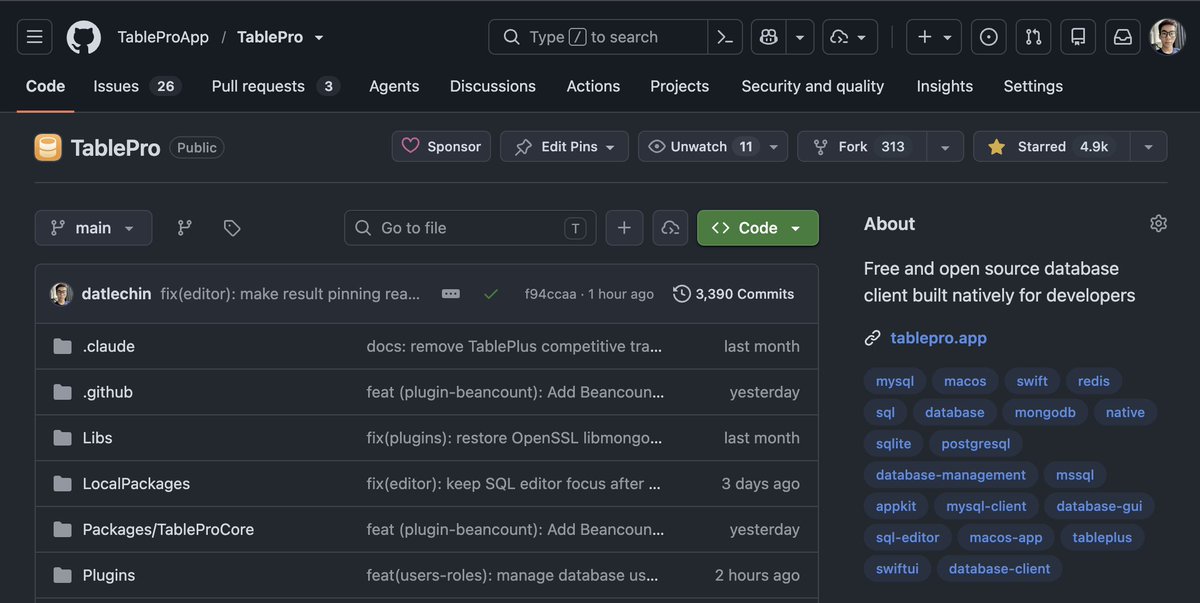Open the notifications inbox icon
This screenshot has width=1200, height=603.
1123,37
